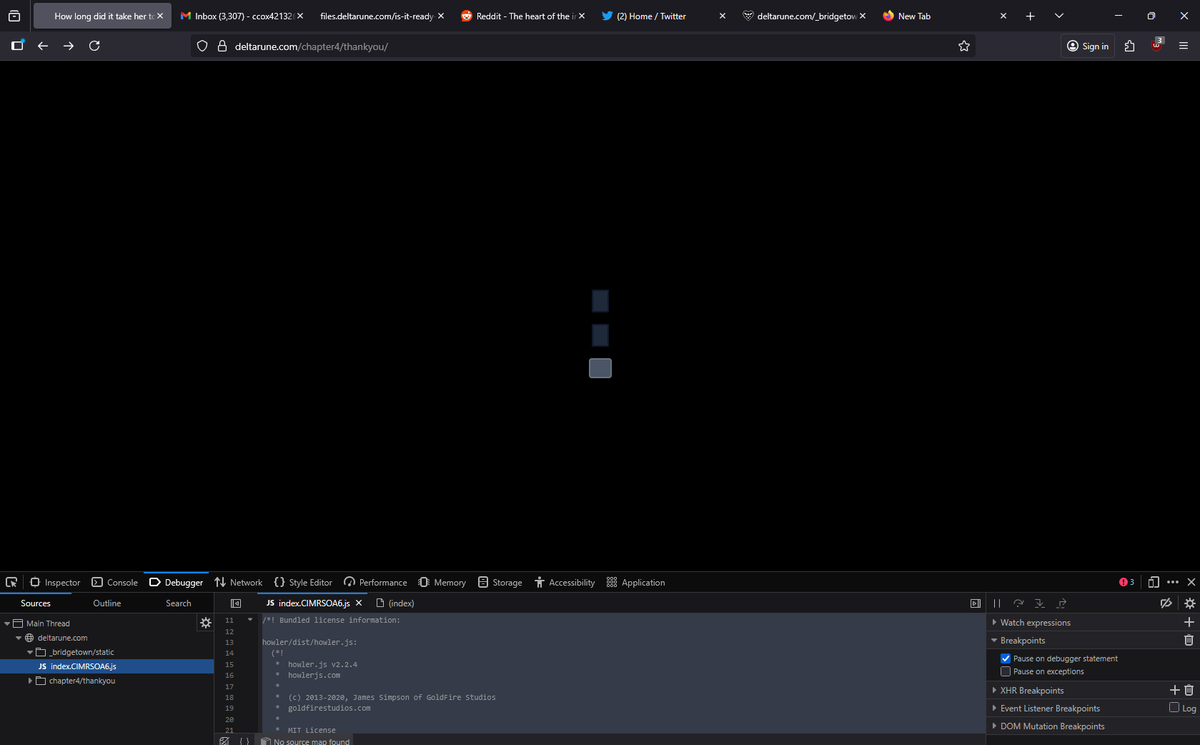Image resolution: width=1200 pixels, height=745 pixels.
Task: Collapse the Breakpoints section
Action: click(x=993, y=640)
